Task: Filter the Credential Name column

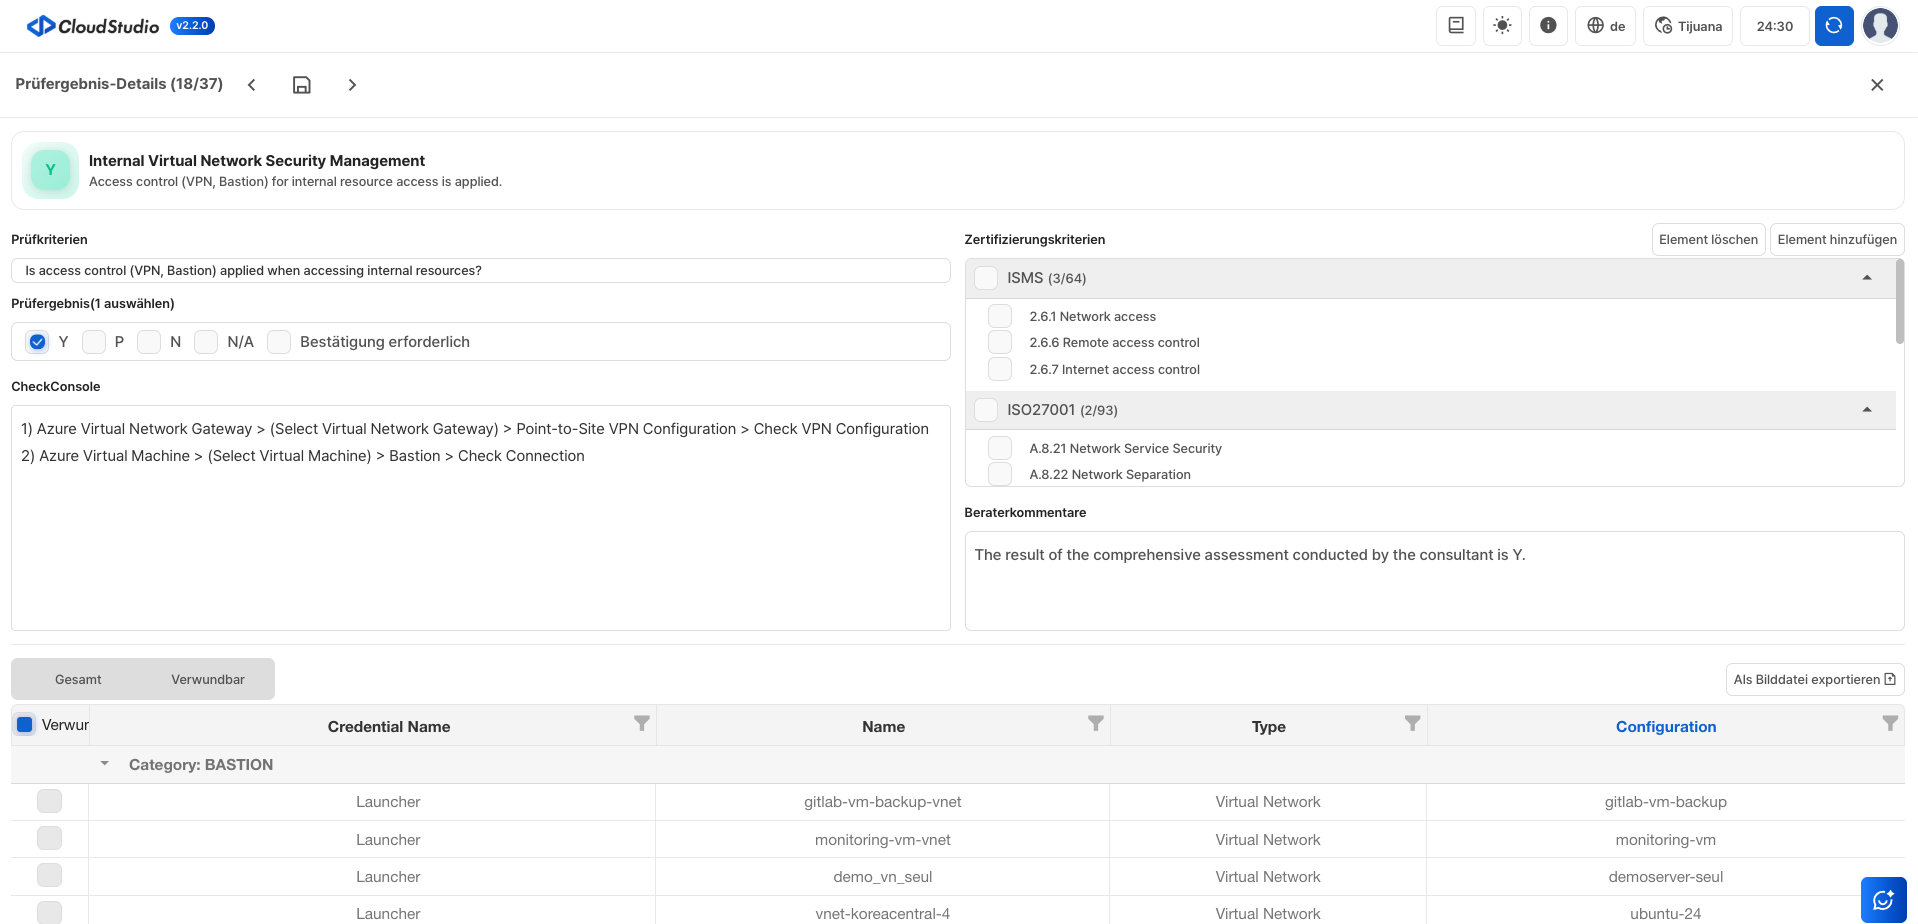Action: point(642,723)
